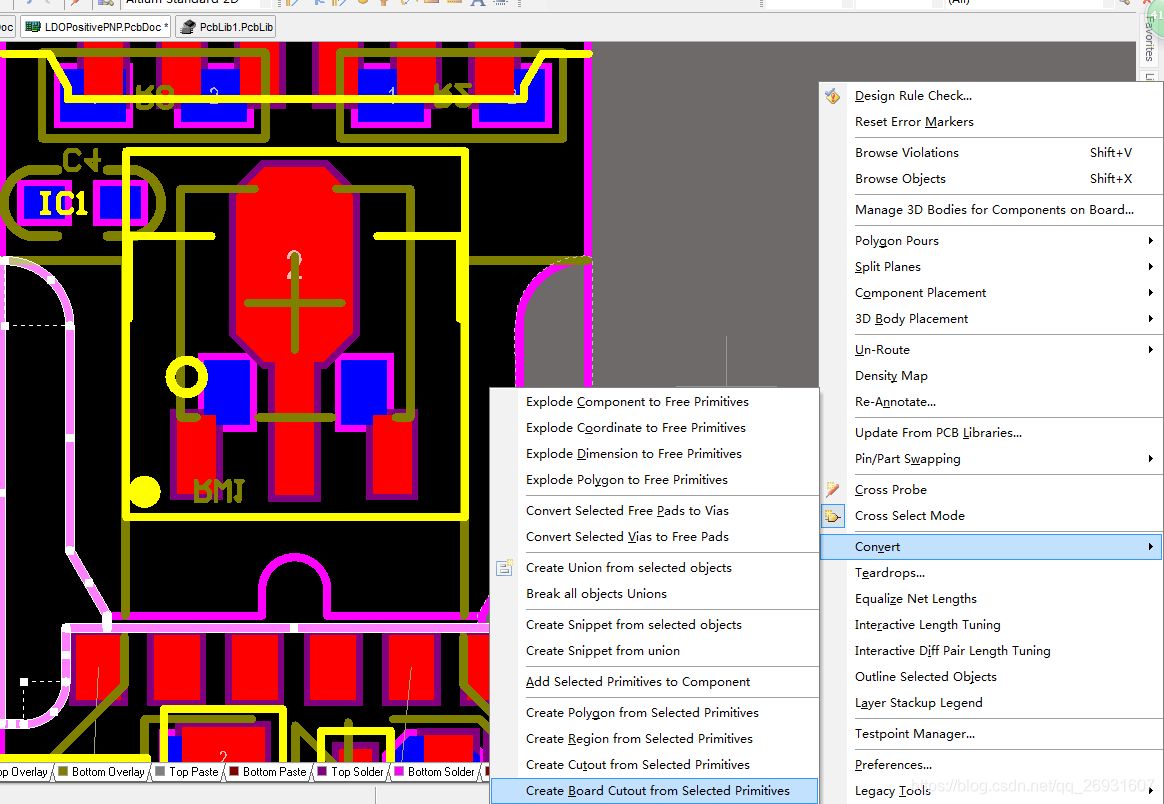The height and width of the screenshot is (804, 1164).
Task: Click the red center pad 2 of IC1
Action: (295, 265)
